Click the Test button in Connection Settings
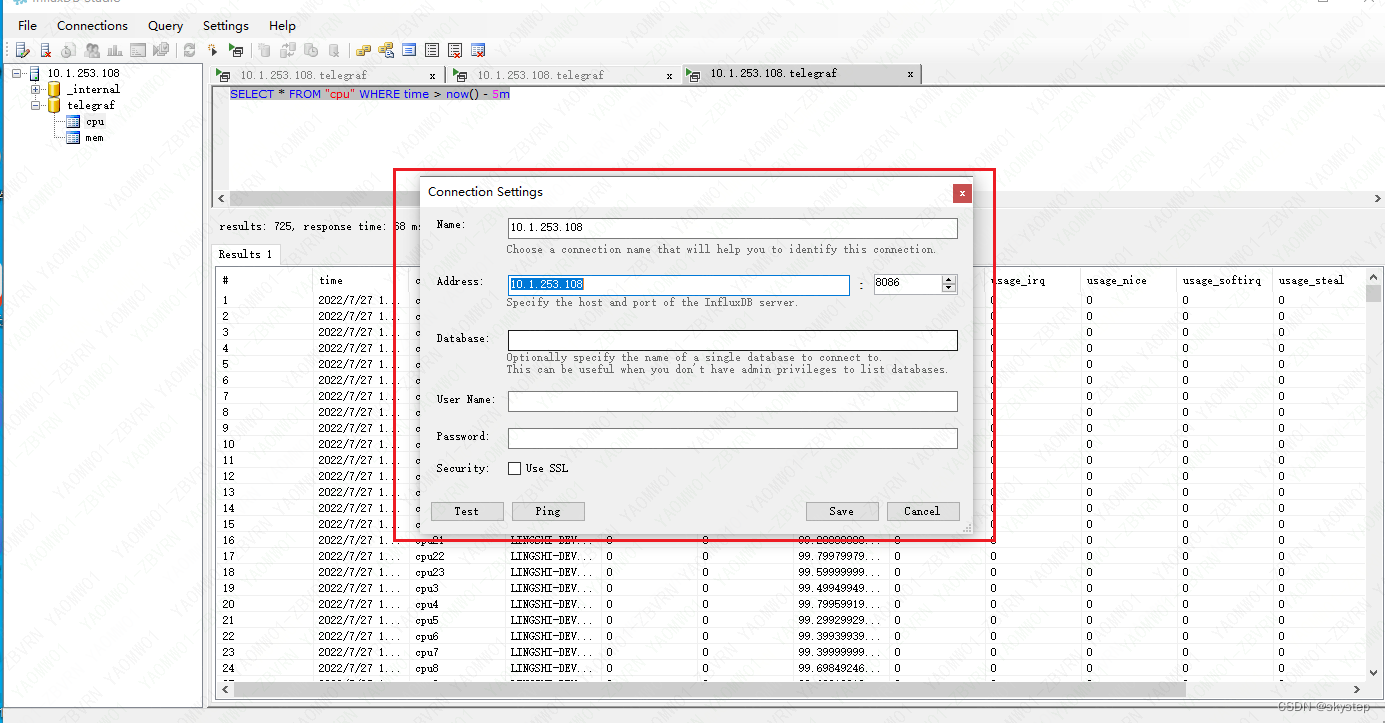1385x723 pixels. click(x=467, y=511)
